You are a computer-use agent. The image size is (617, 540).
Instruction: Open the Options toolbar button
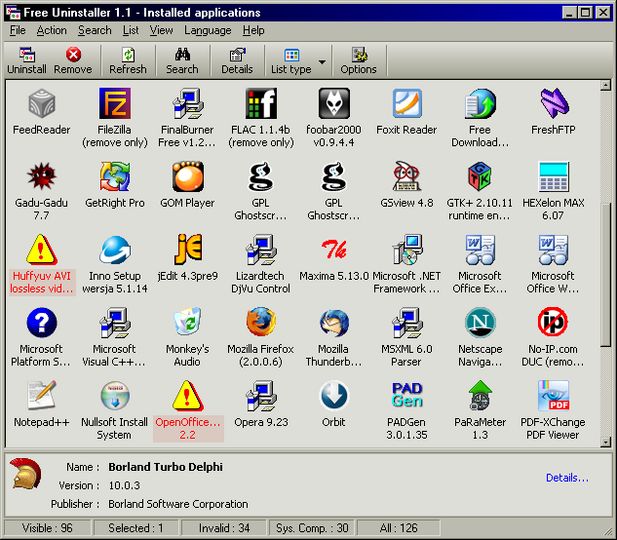[358, 61]
